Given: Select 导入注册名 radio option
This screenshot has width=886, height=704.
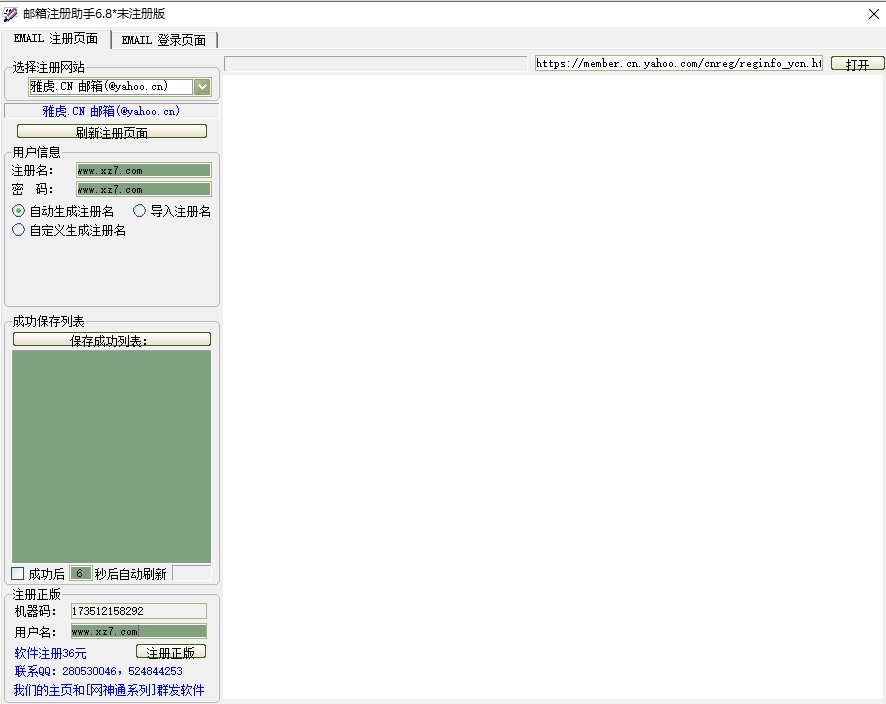Looking at the screenshot, I should (140, 211).
